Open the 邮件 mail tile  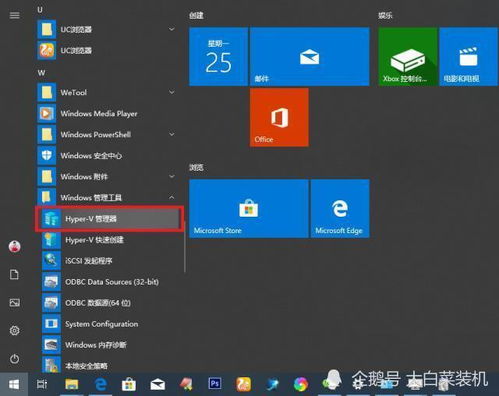coord(310,57)
